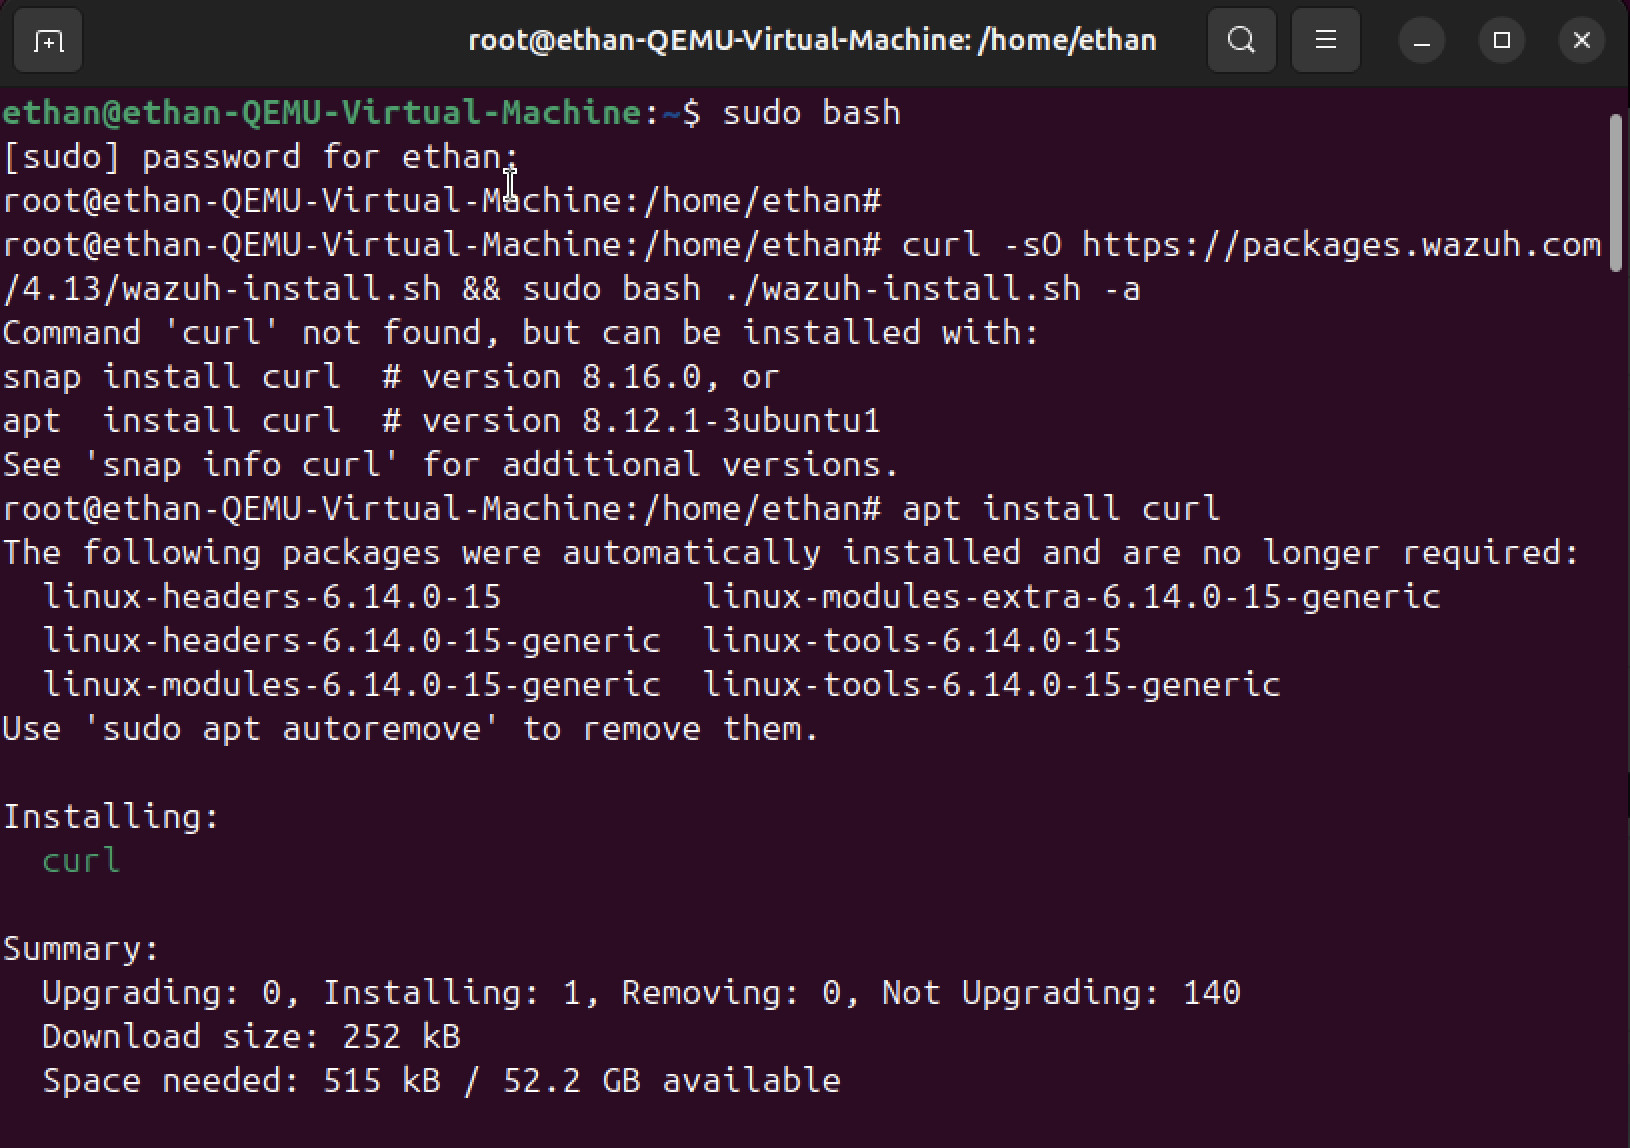
Task: Click the window title root@ethan-QEMU-Virtual-Machine
Action: point(812,41)
